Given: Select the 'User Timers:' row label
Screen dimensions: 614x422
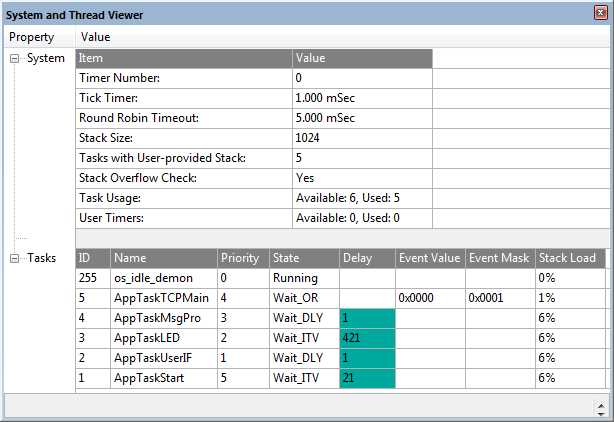Looking at the screenshot, I should tap(112, 218).
